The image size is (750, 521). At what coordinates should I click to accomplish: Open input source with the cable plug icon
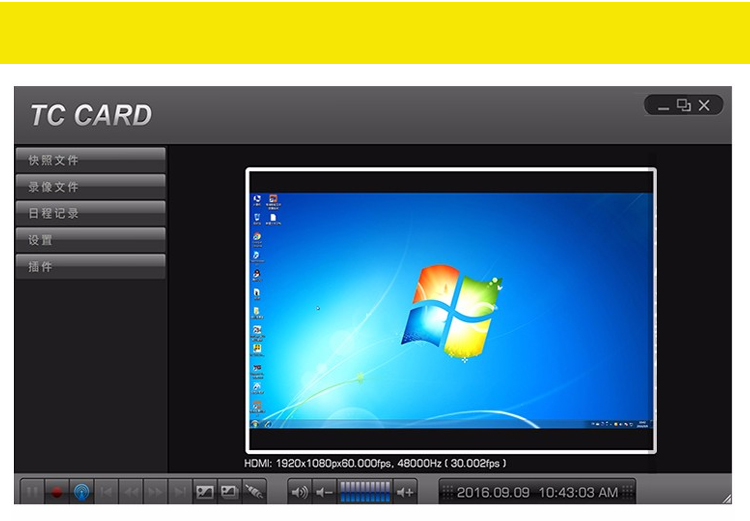[x=254, y=492]
